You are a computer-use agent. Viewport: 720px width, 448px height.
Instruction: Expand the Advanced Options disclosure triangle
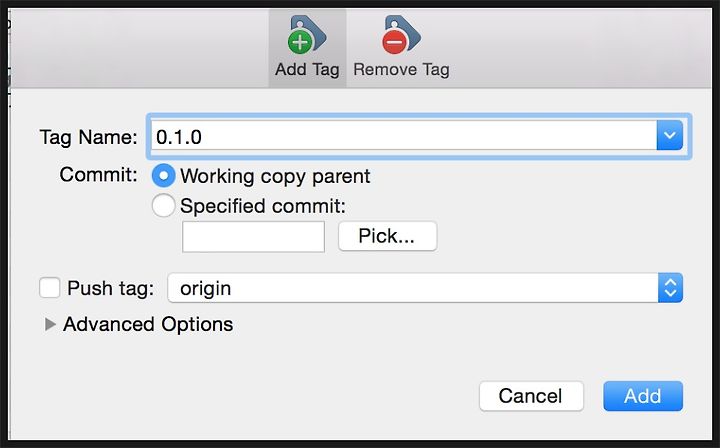pyautogui.click(x=50, y=324)
